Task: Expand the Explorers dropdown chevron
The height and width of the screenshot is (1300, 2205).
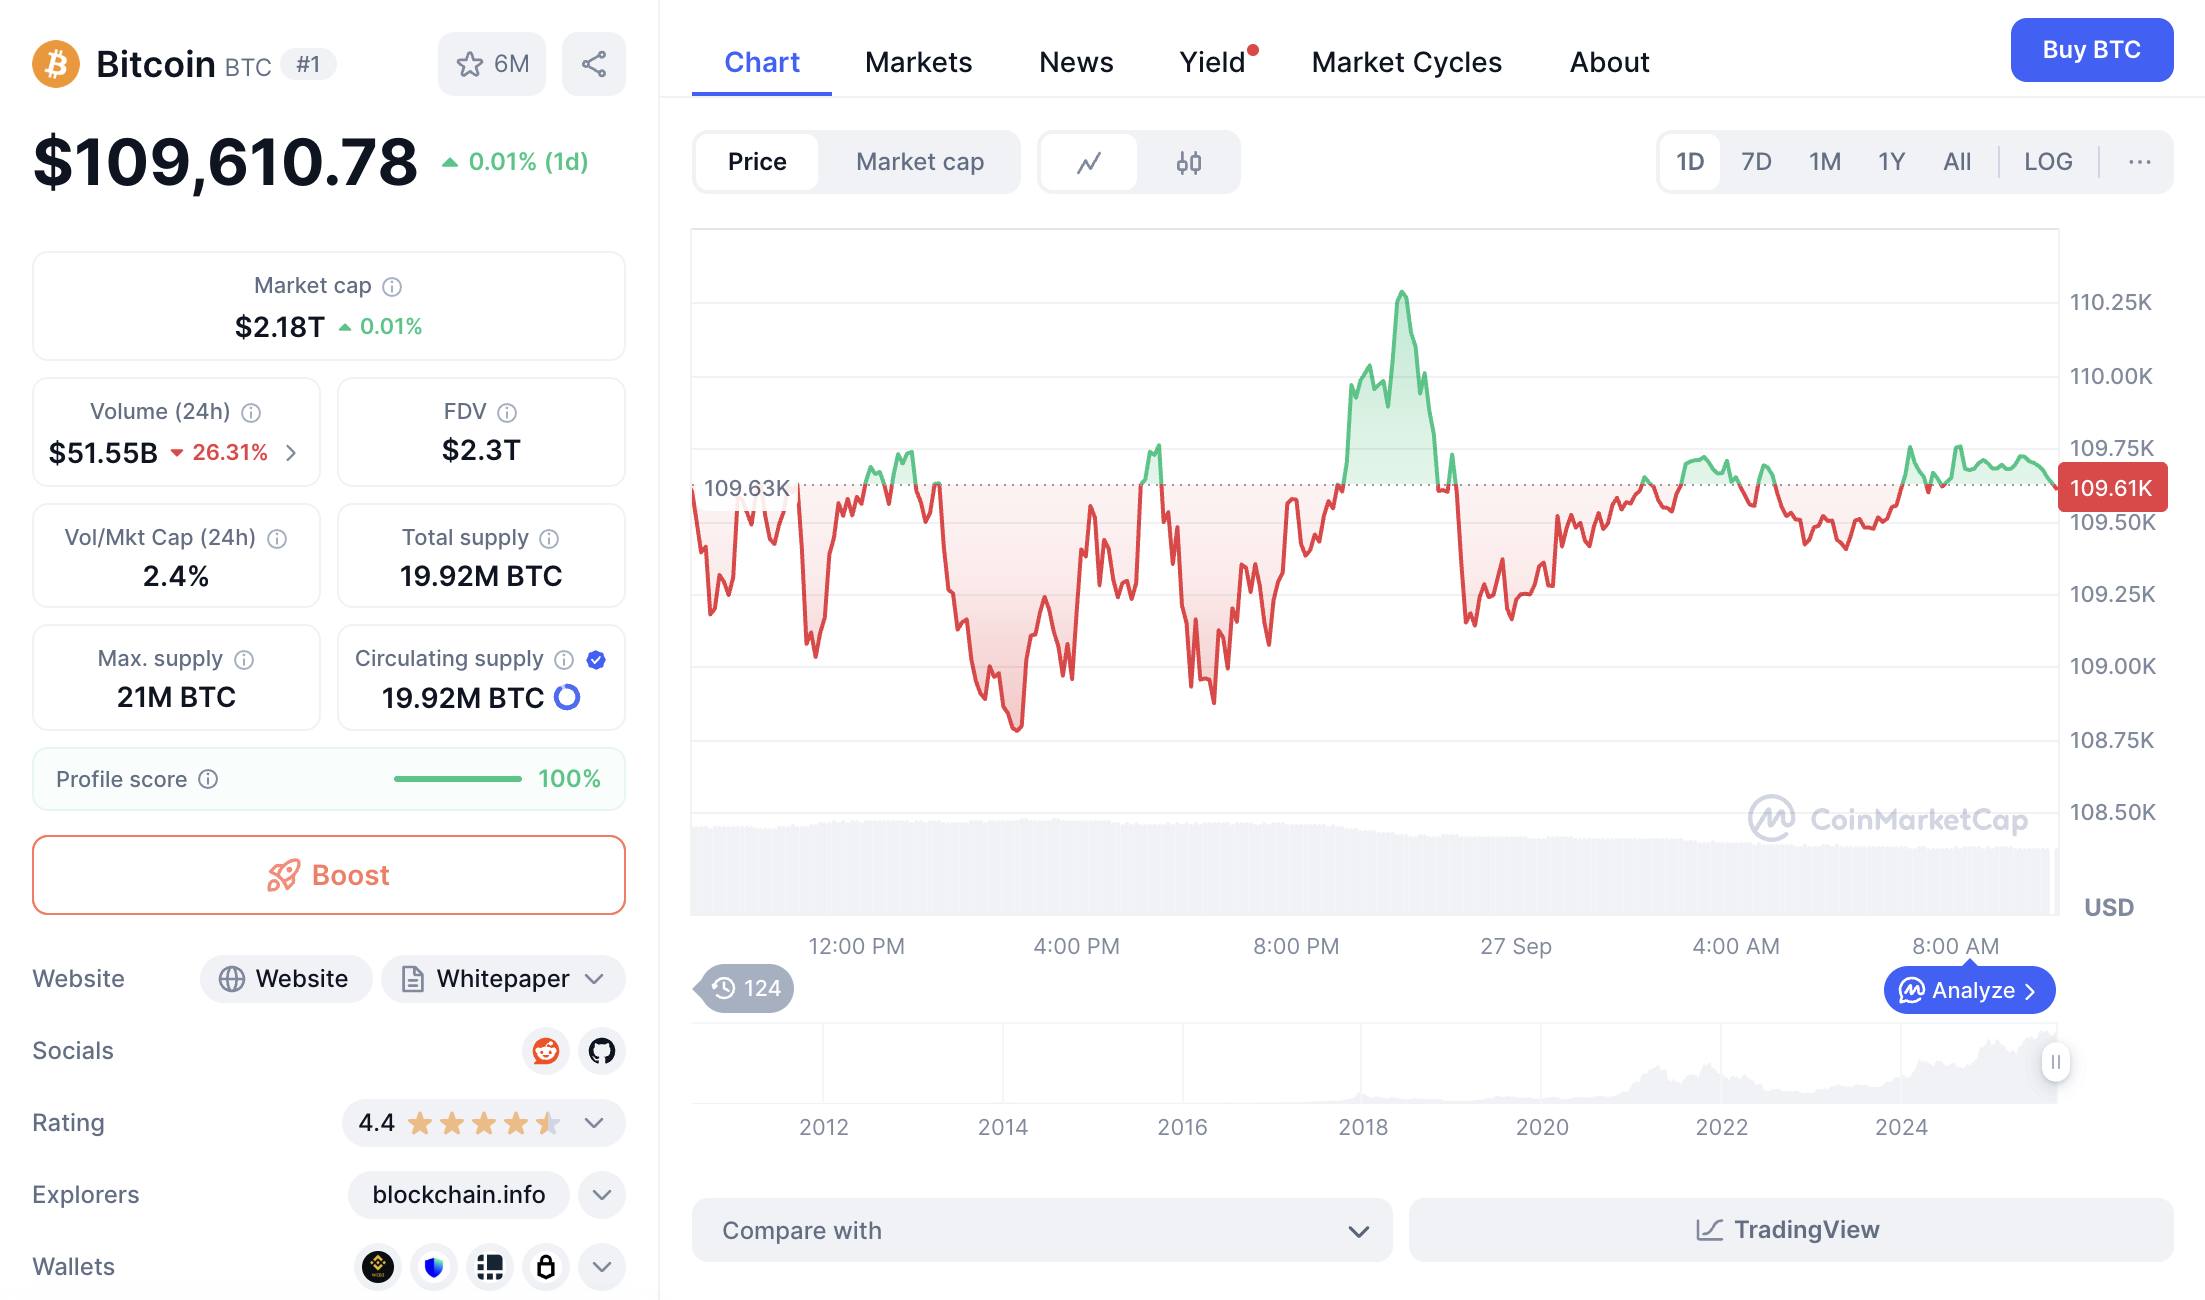Action: point(602,1195)
